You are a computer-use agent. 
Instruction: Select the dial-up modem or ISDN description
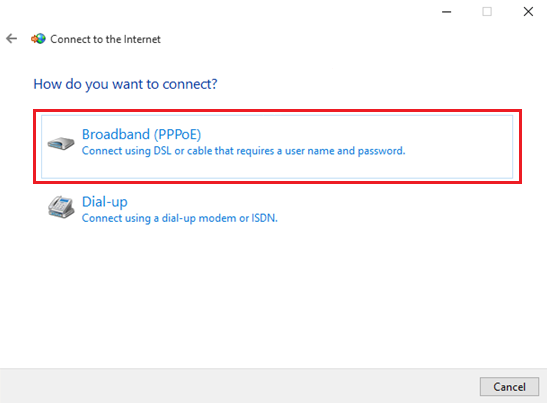pos(180,218)
